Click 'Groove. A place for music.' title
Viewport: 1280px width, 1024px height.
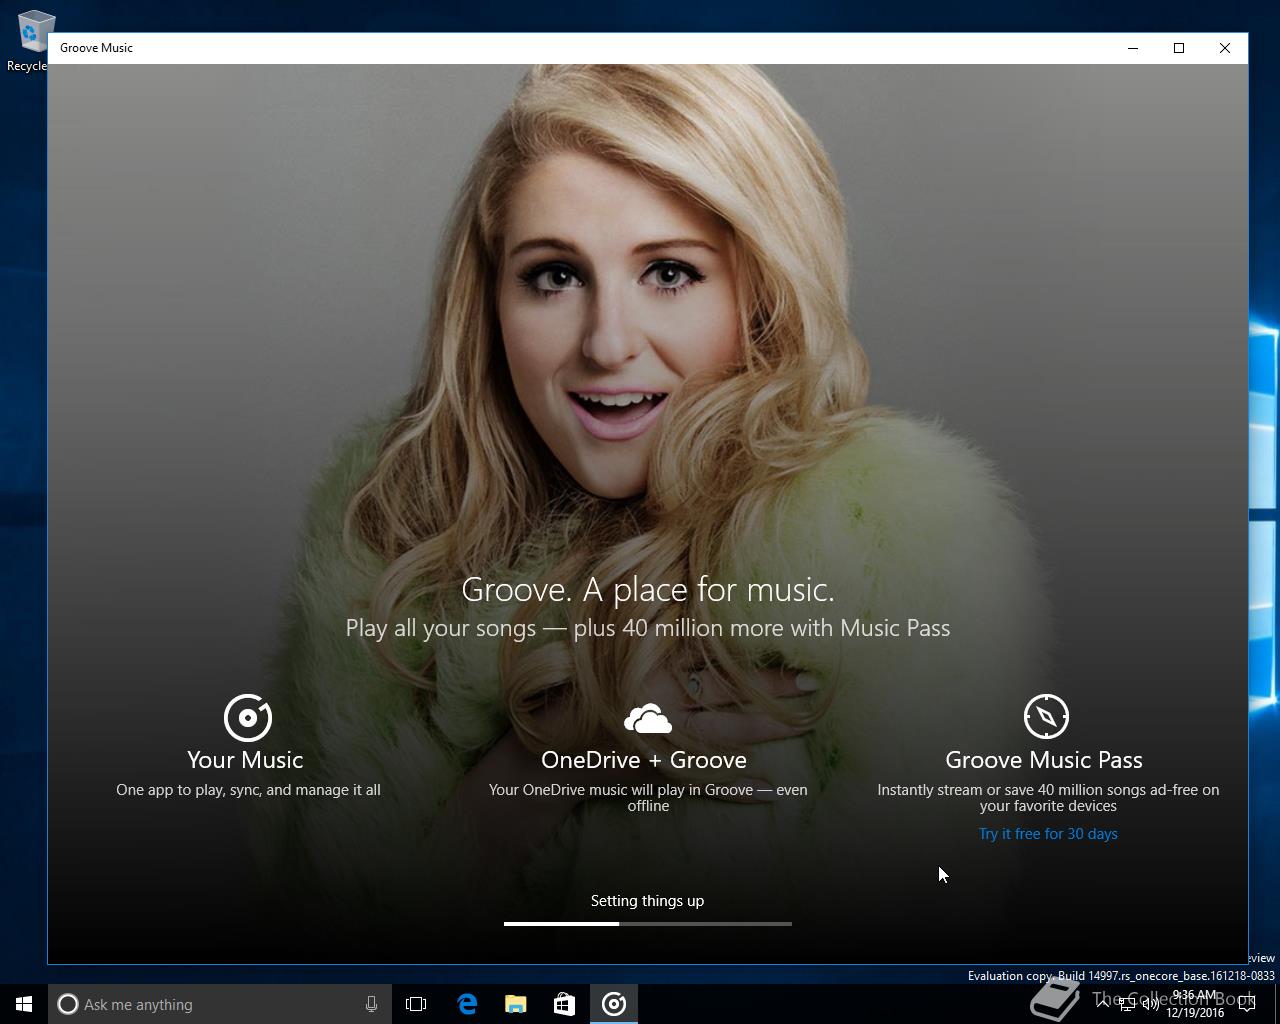[x=648, y=590]
